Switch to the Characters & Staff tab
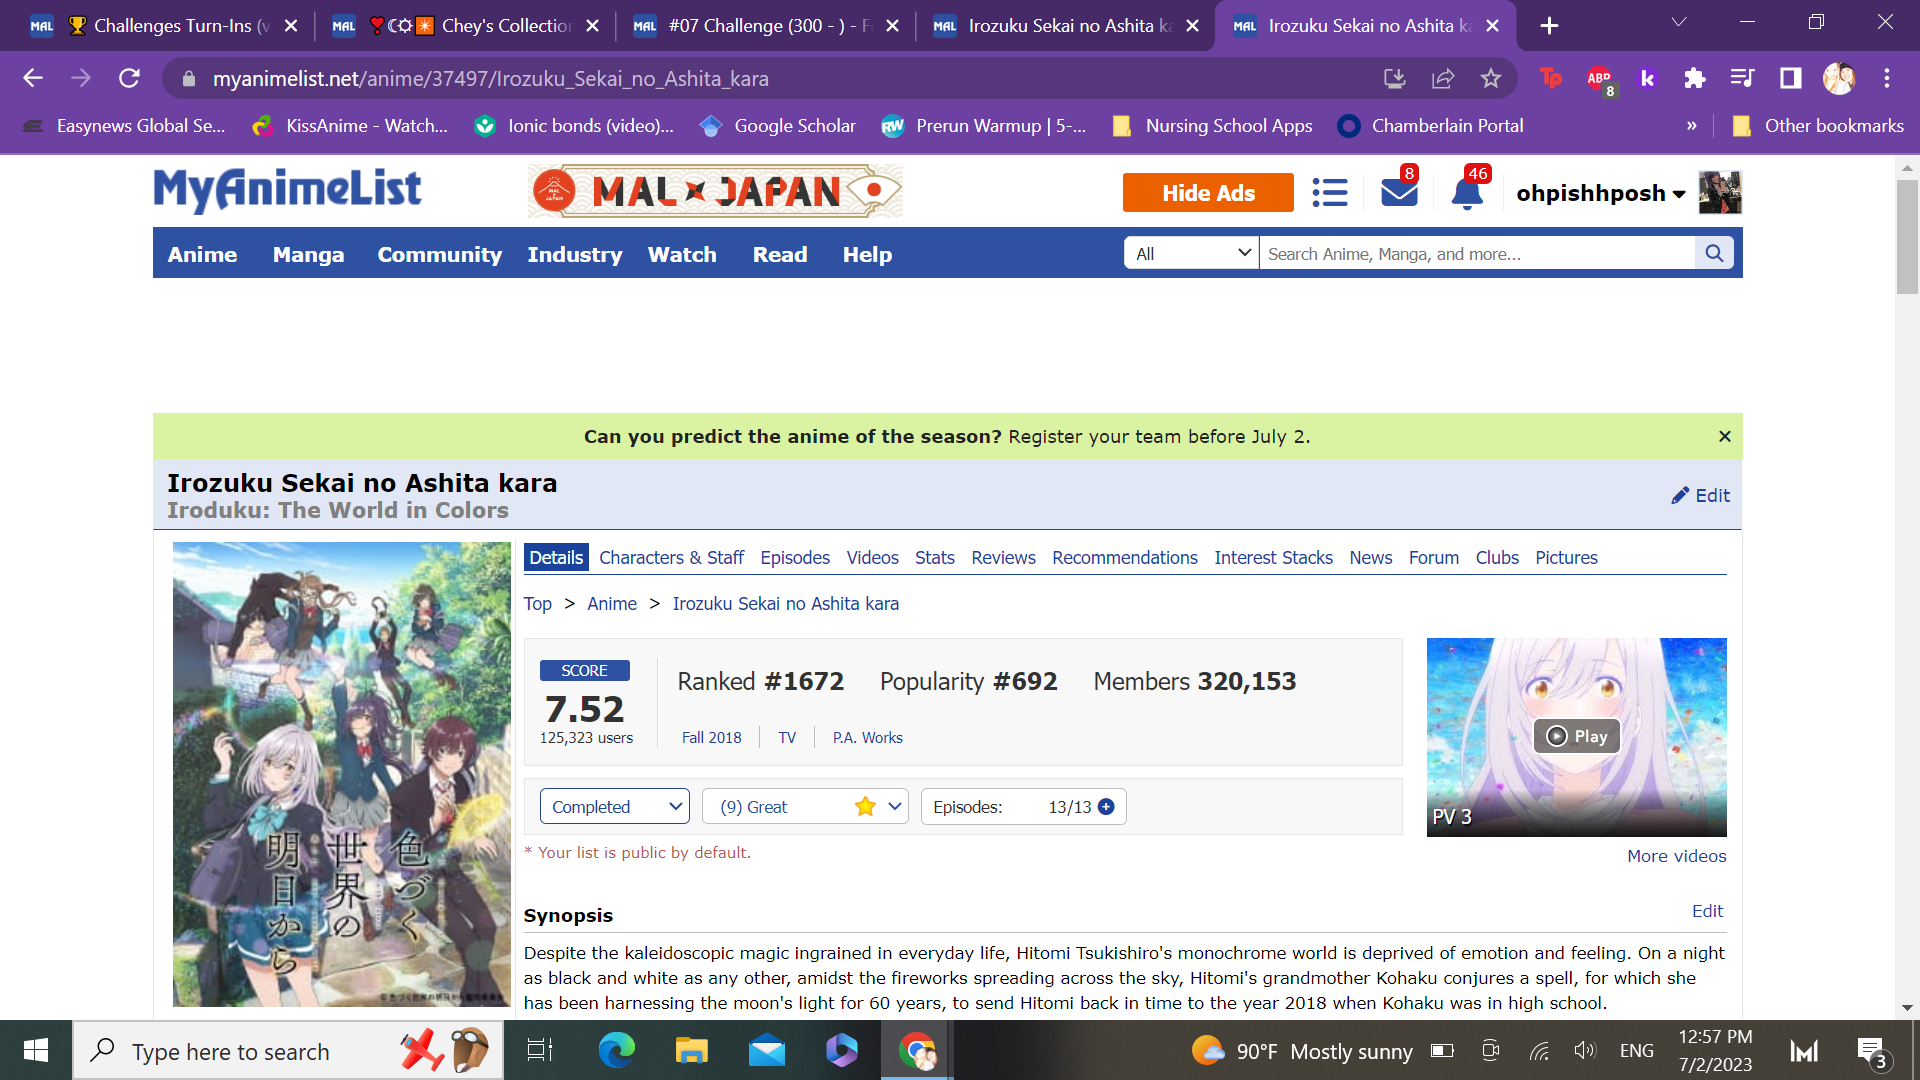Screen dimensions: 1920x1080 point(671,558)
